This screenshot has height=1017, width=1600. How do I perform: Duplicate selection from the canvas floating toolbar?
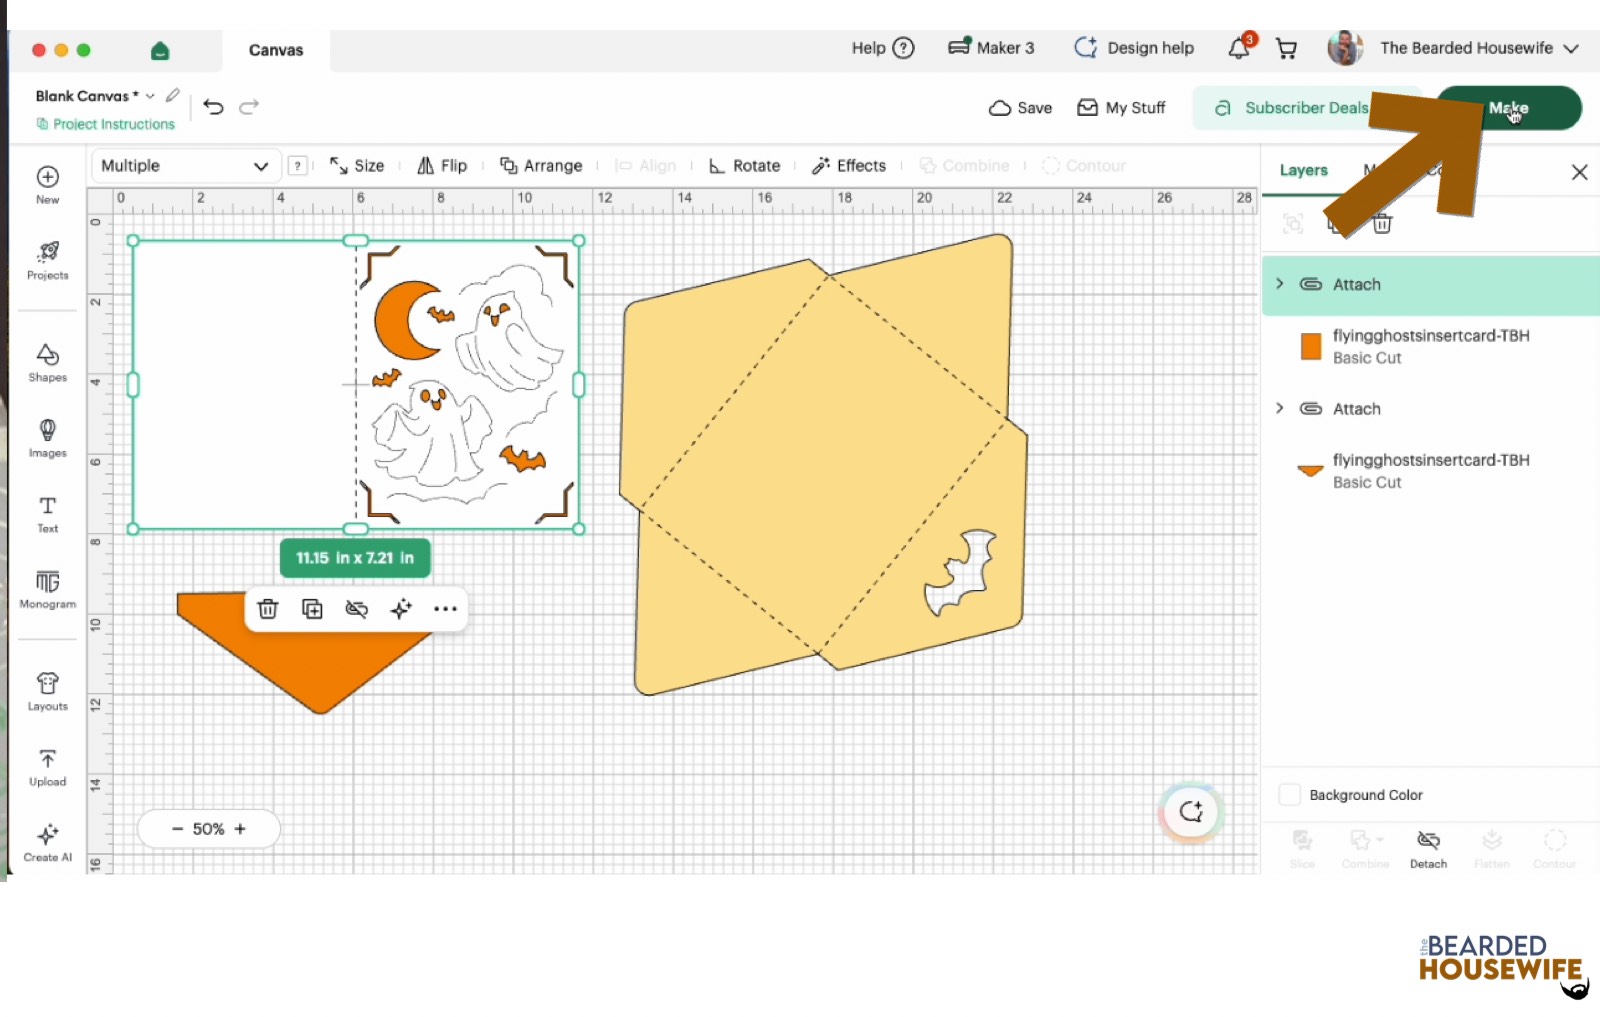click(312, 609)
